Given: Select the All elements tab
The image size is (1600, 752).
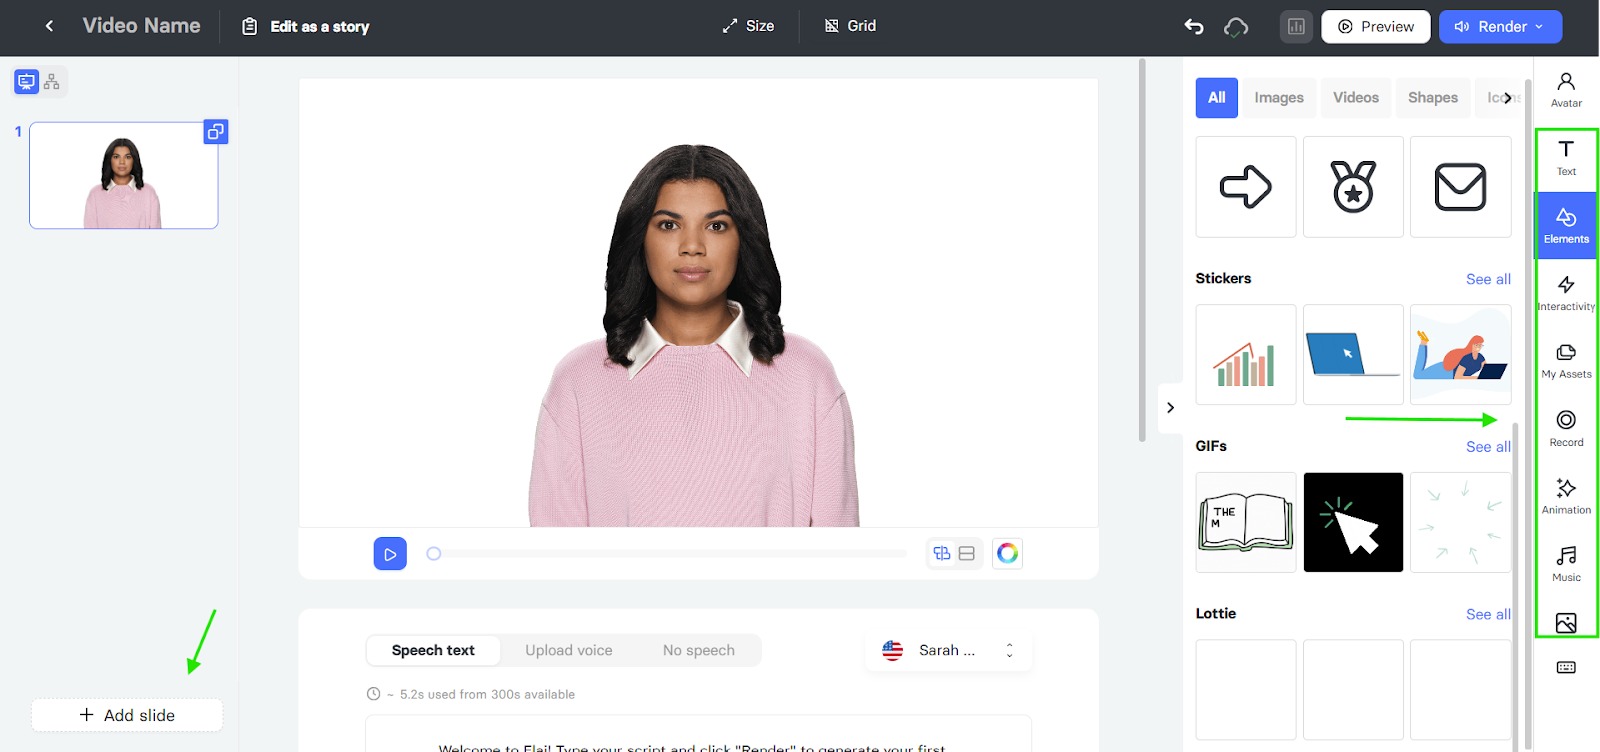Looking at the screenshot, I should tap(1217, 98).
